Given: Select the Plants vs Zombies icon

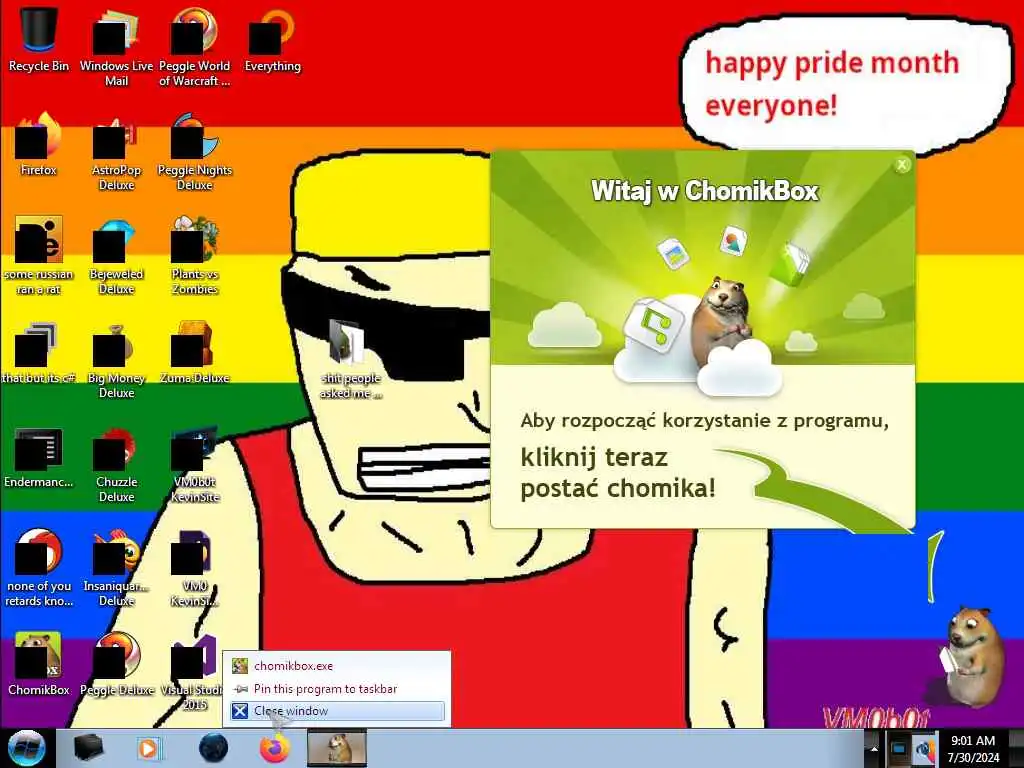Looking at the screenshot, I should pyautogui.click(x=195, y=255).
